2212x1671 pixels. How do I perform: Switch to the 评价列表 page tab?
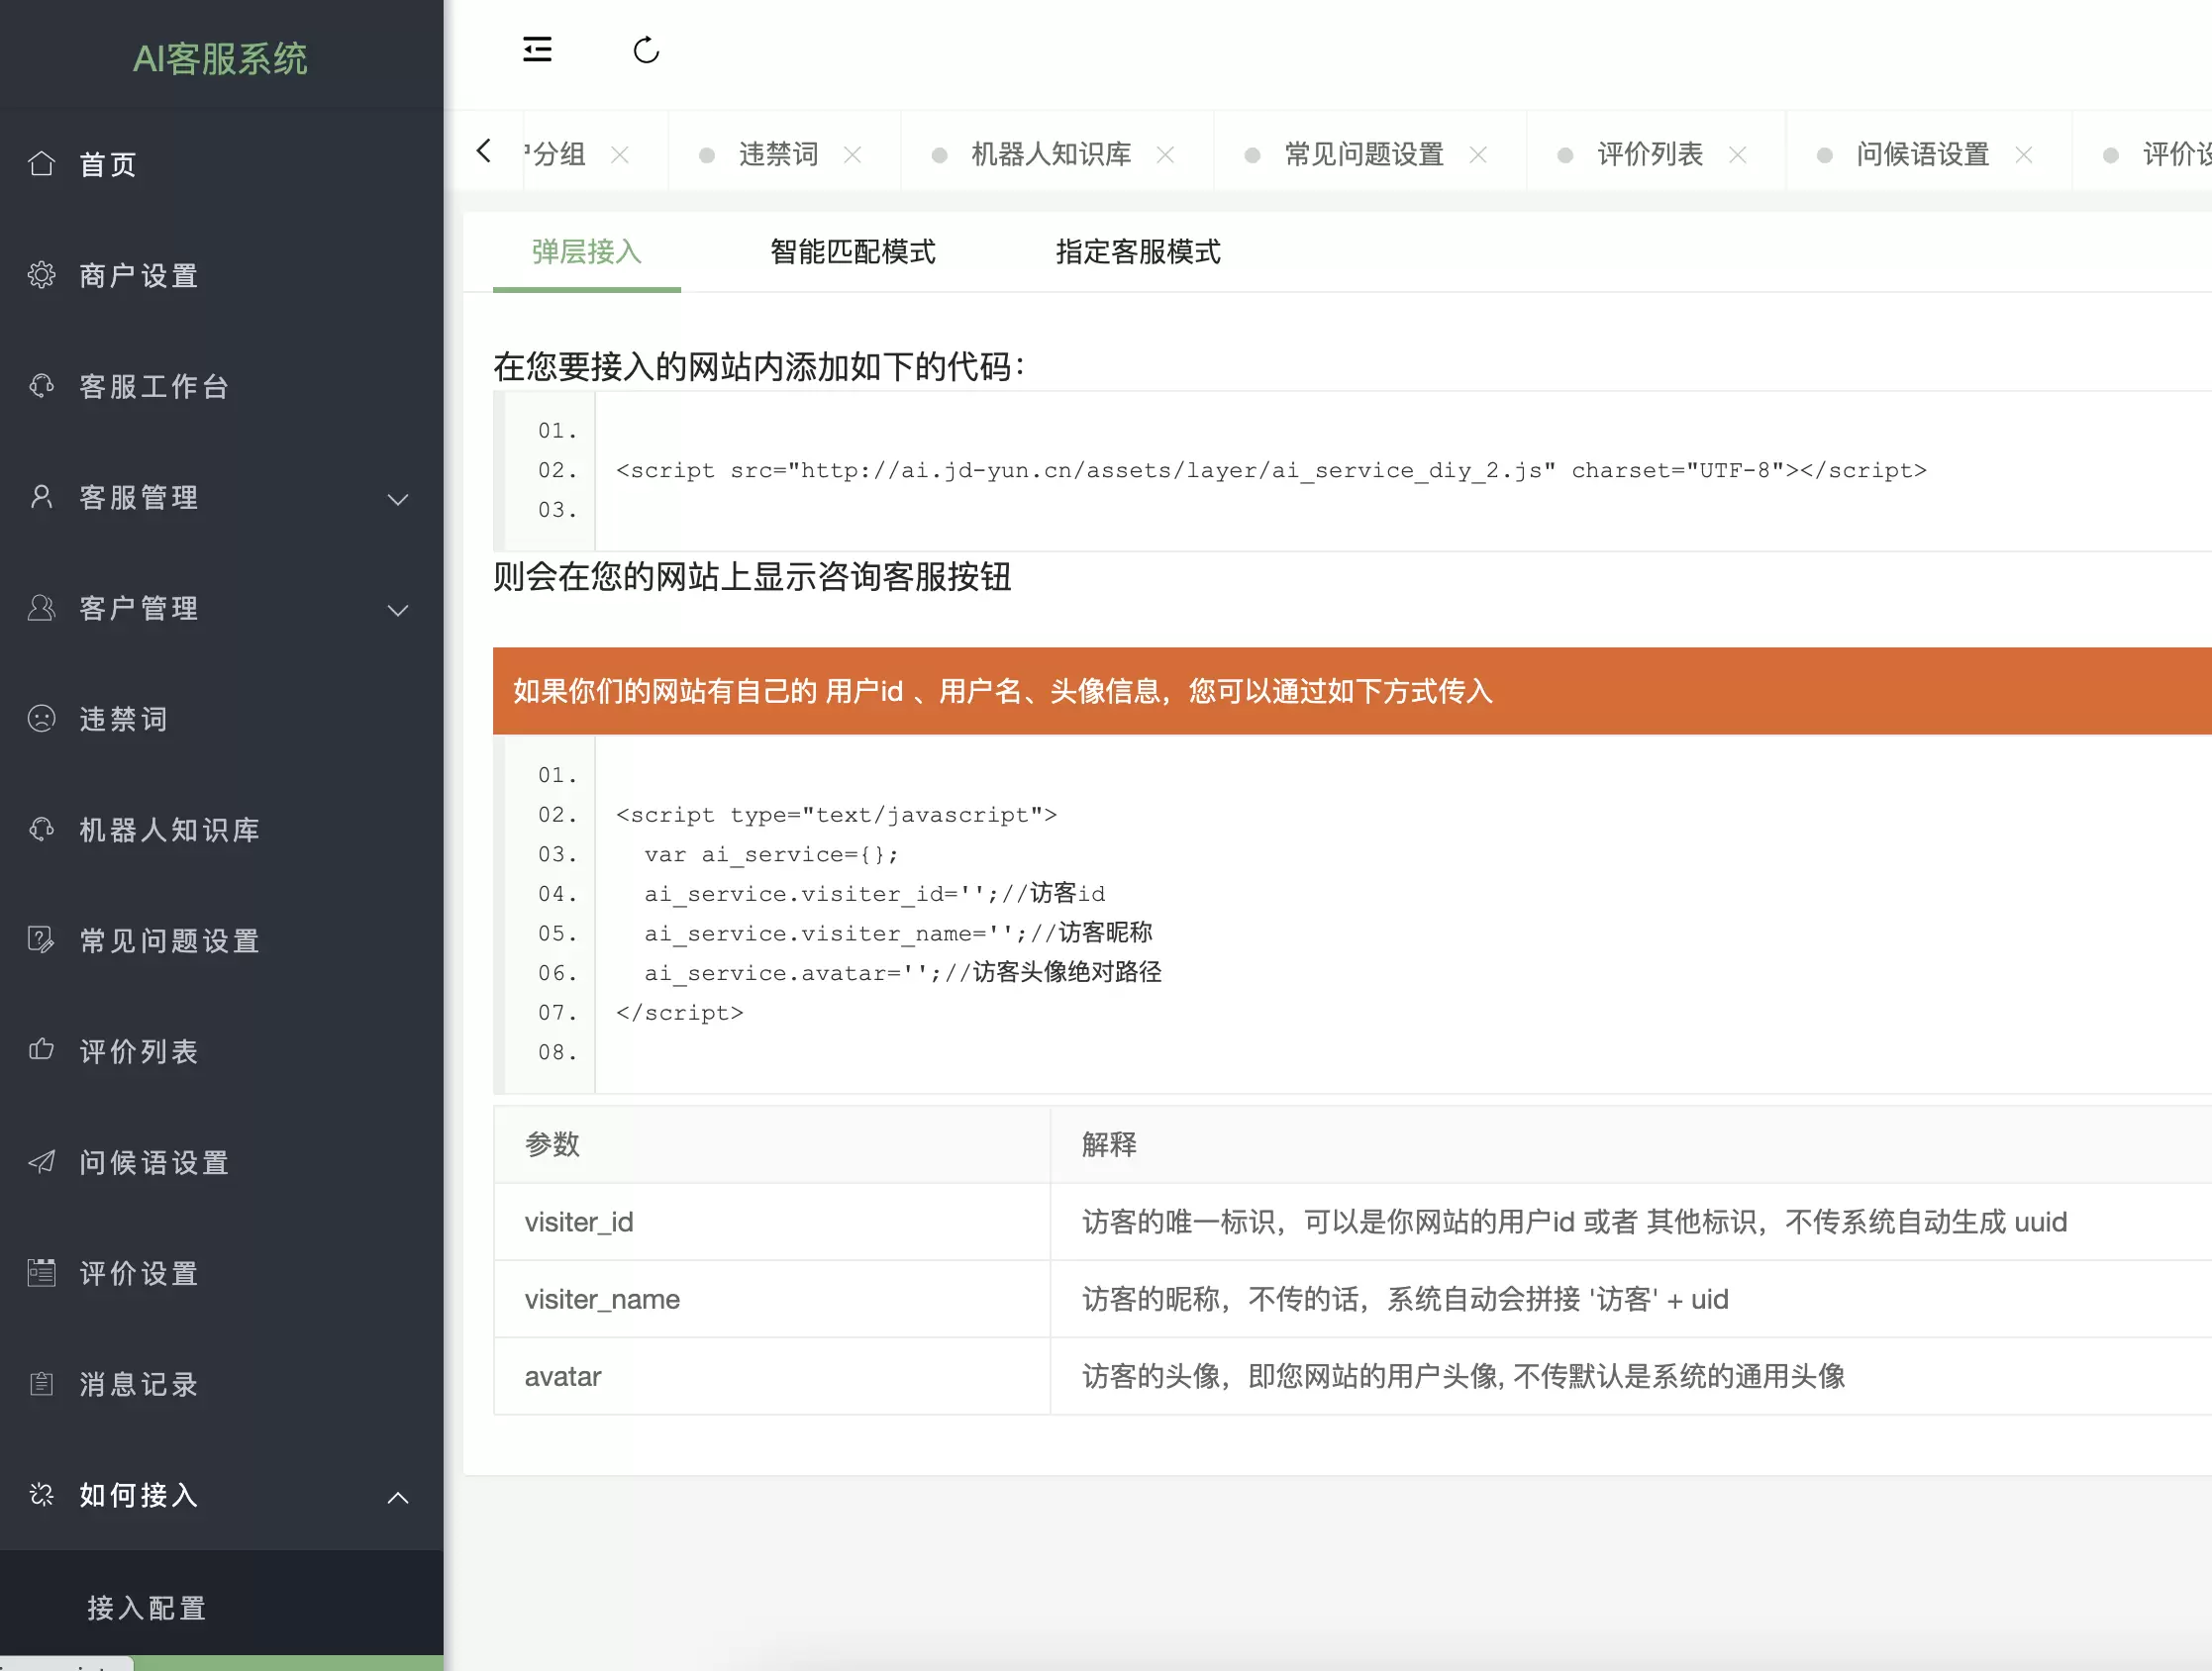pyautogui.click(x=1650, y=154)
